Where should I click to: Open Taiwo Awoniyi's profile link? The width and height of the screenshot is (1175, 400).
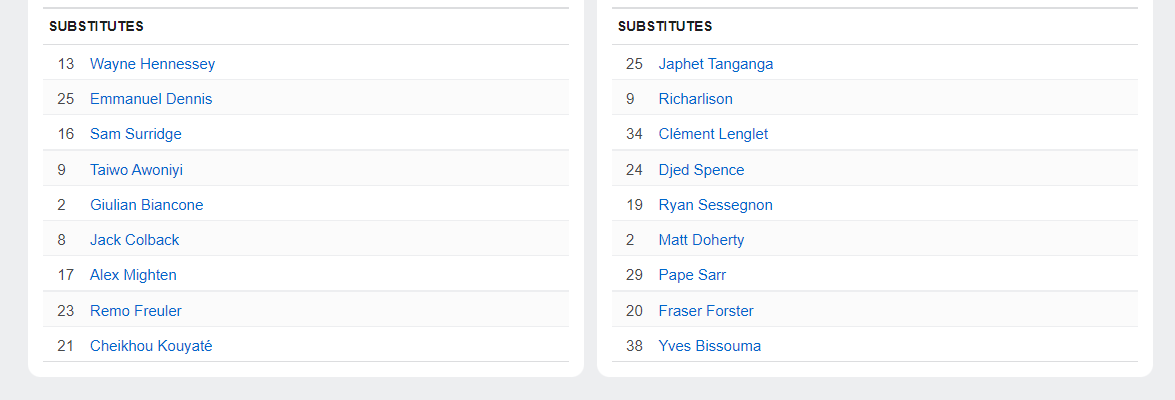click(x=136, y=170)
